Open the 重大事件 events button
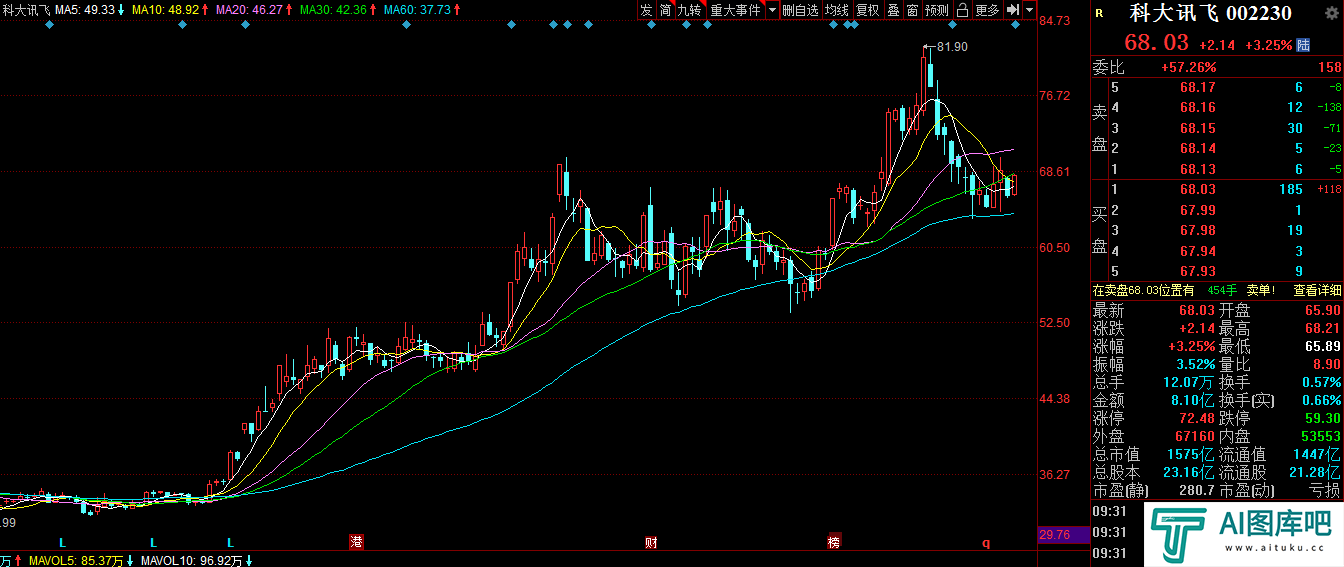Screen dimensions: 1344x567 point(735,10)
